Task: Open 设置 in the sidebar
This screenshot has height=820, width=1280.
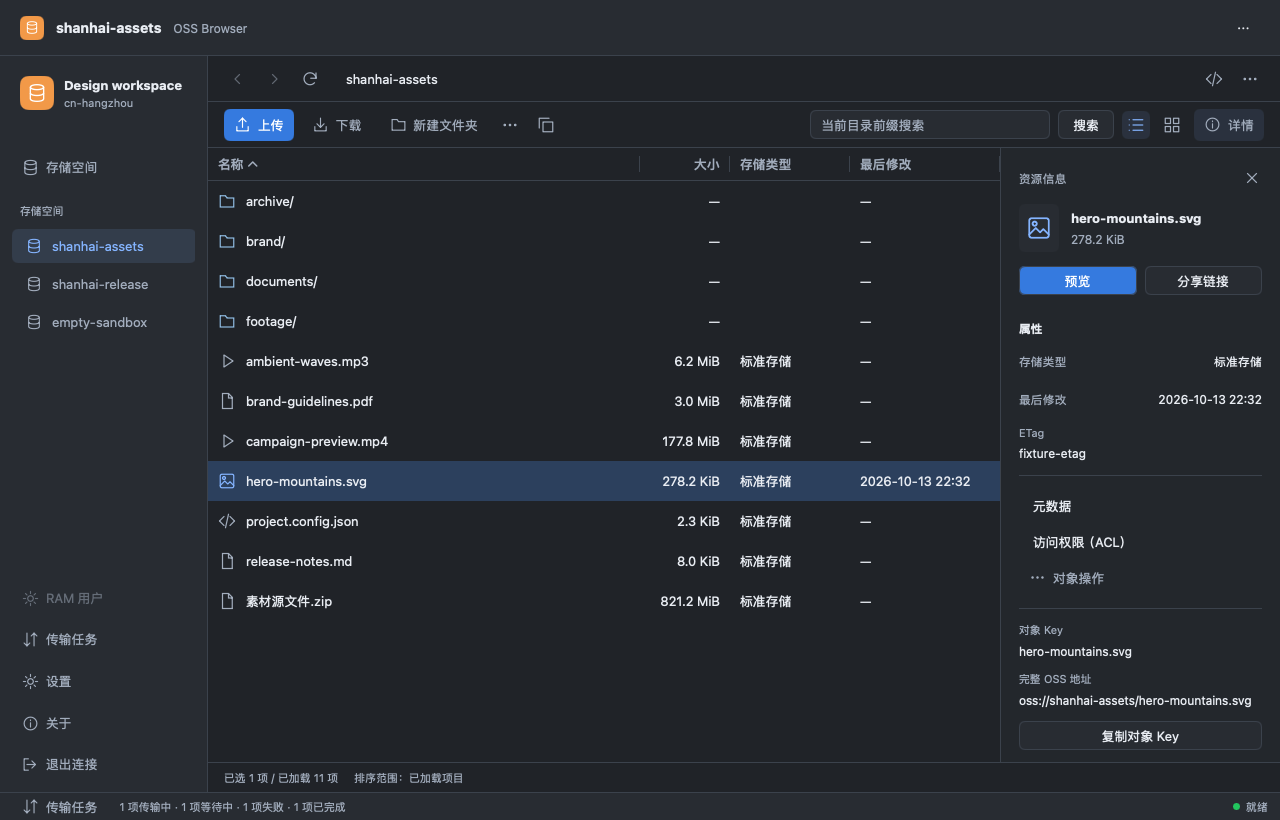Action: pos(103,681)
